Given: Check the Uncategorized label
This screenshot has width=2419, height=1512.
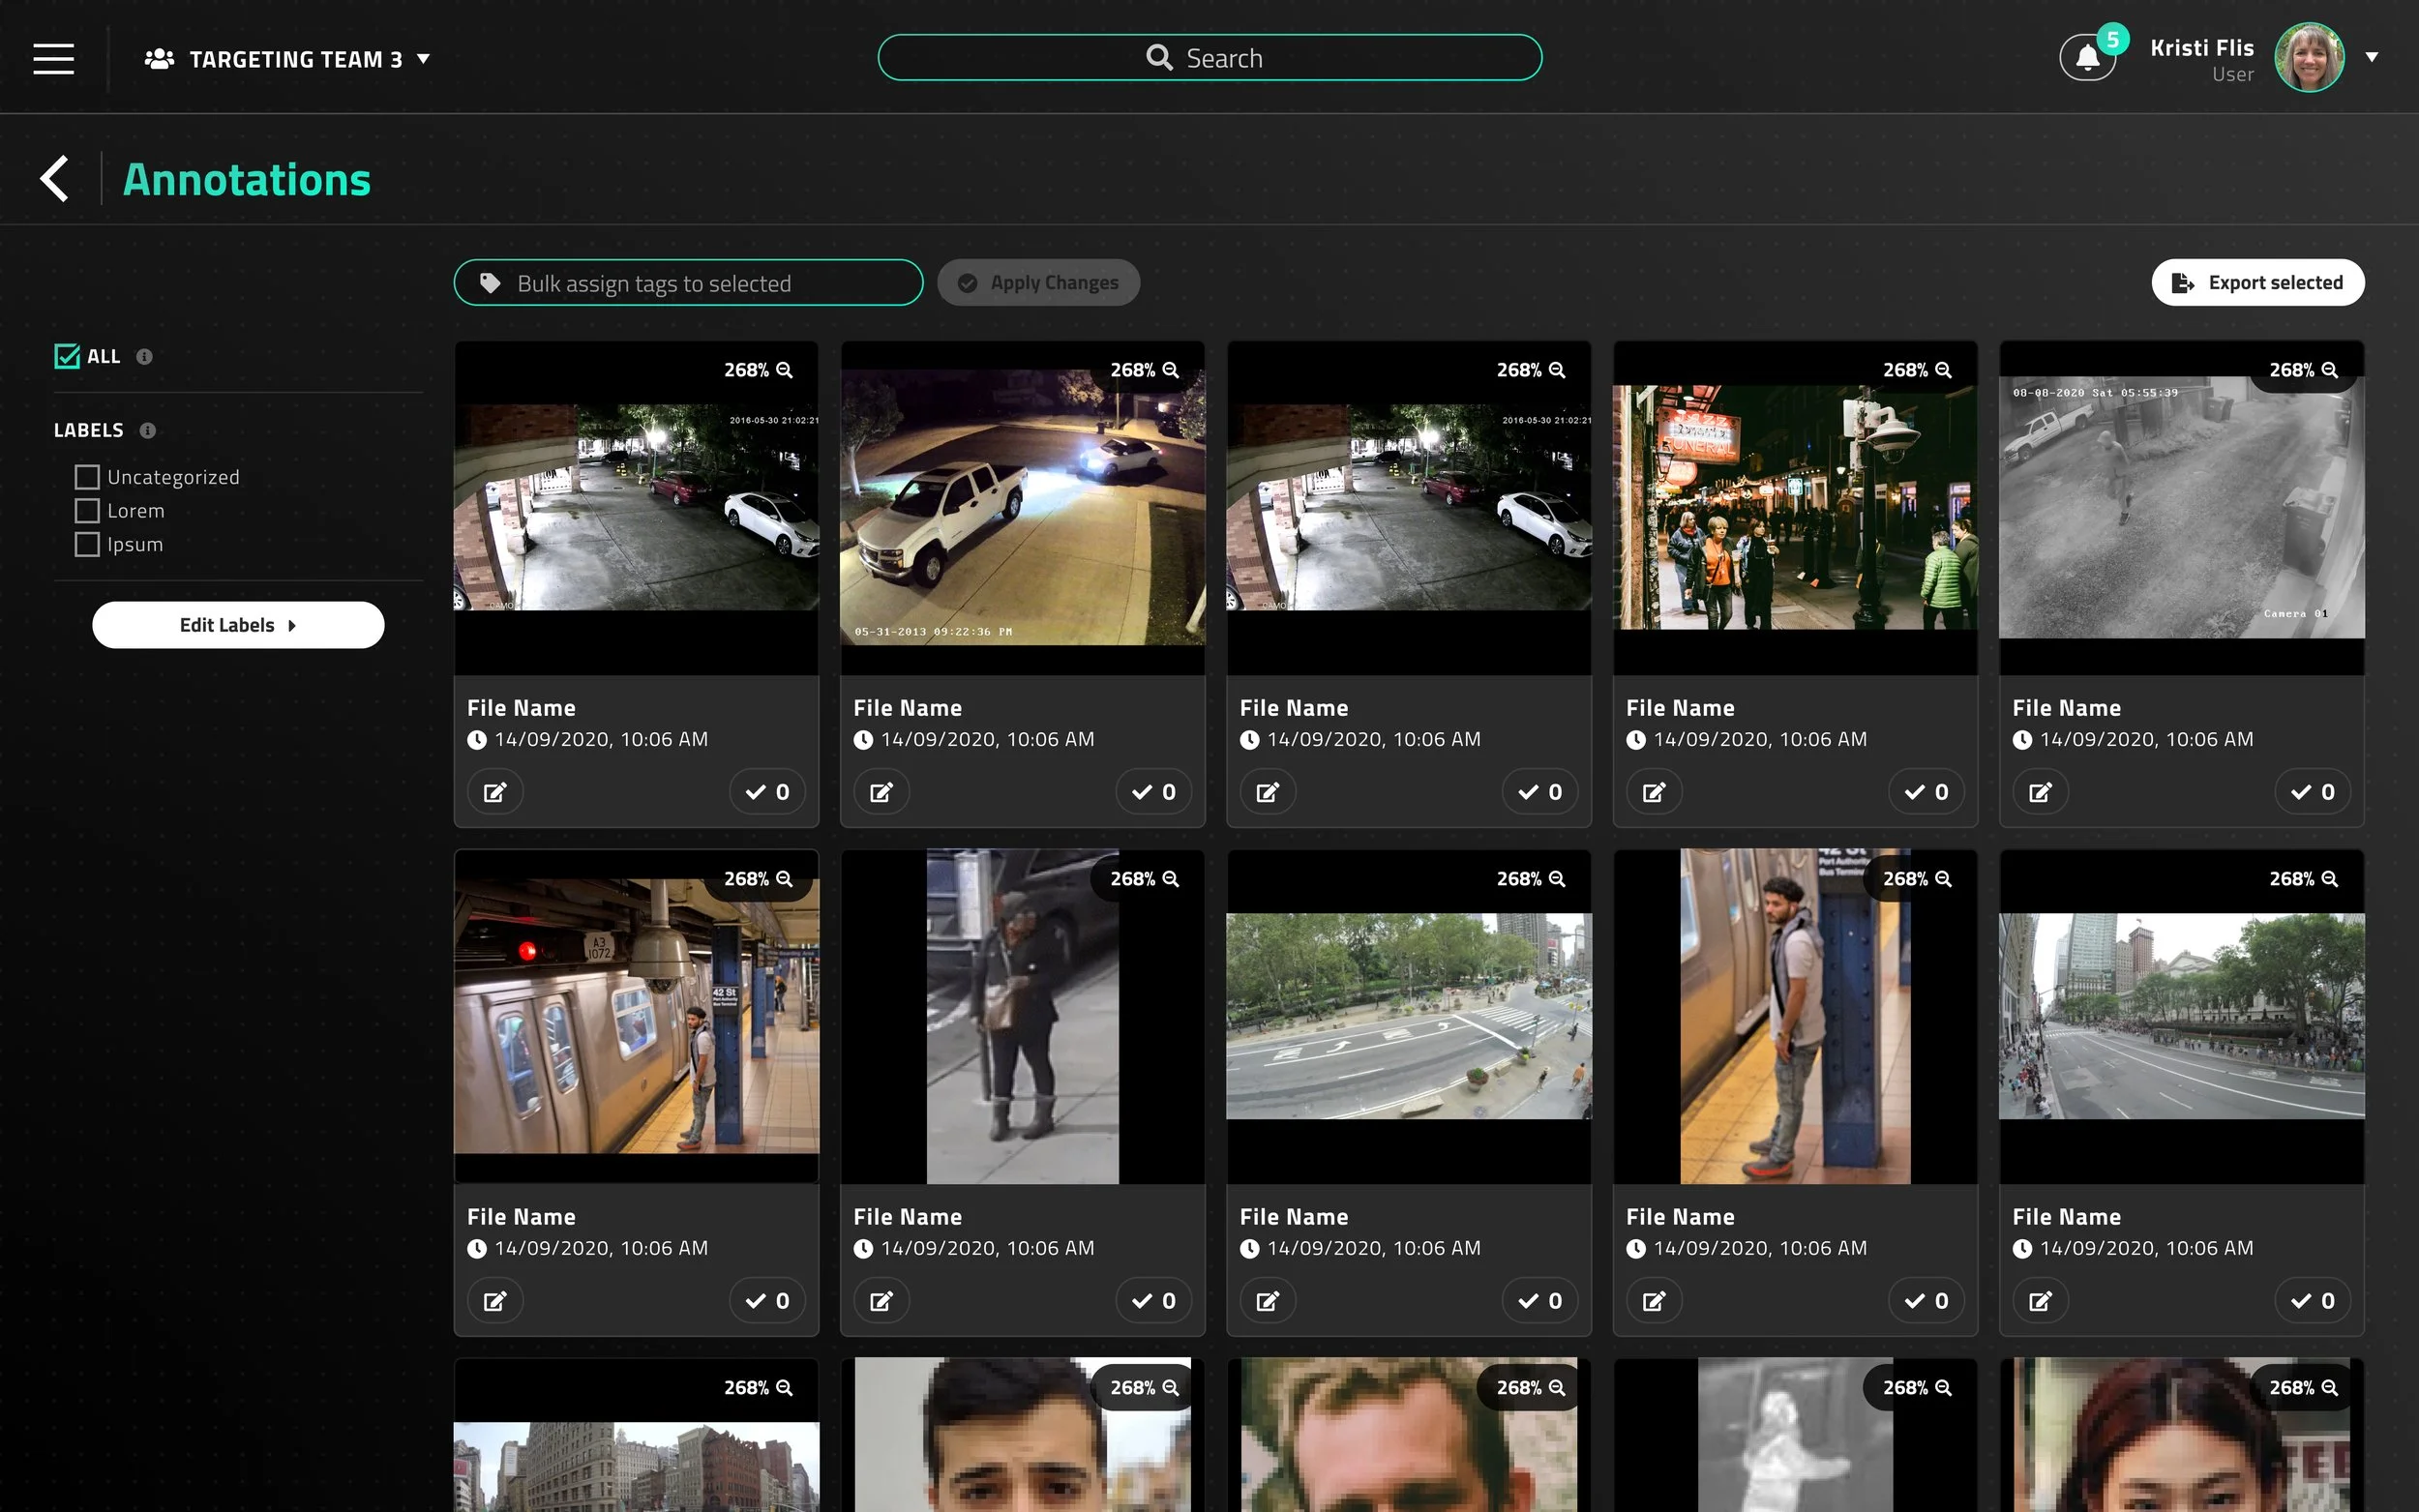Looking at the screenshot, I should pyautogui.click(x=87, y=477).
